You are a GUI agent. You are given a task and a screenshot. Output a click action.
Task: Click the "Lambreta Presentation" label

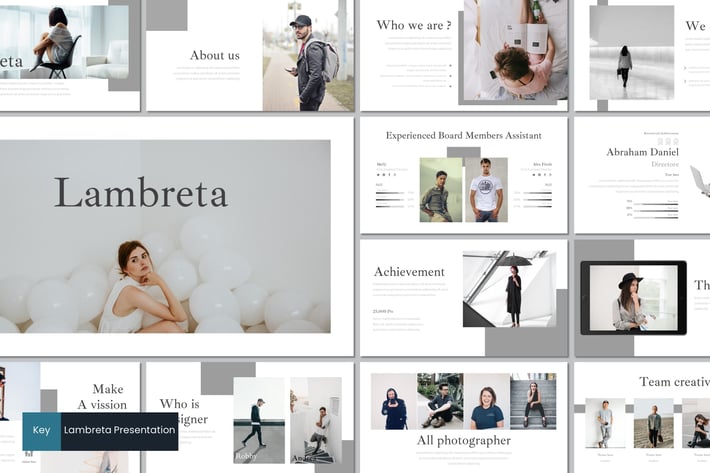point(120,430)
